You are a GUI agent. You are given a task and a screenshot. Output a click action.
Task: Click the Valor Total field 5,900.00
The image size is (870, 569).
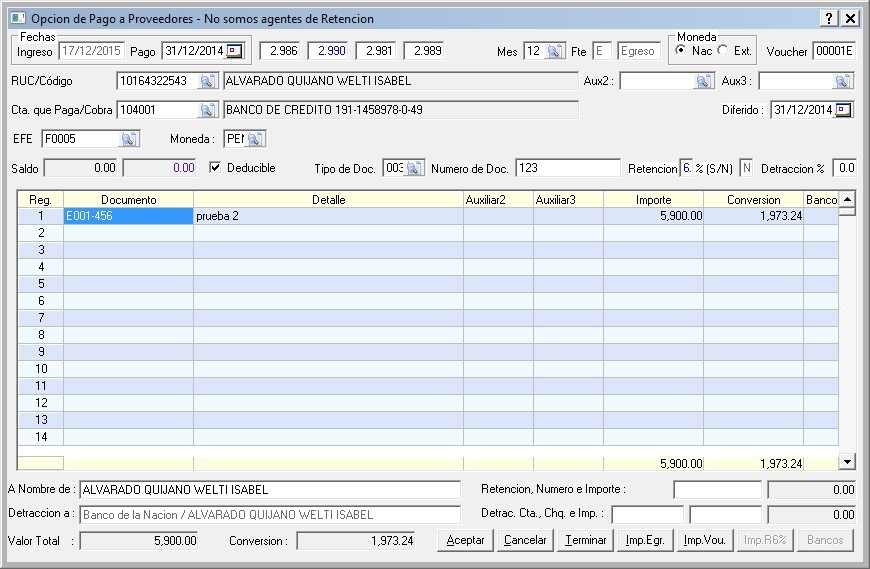[139, 541]
